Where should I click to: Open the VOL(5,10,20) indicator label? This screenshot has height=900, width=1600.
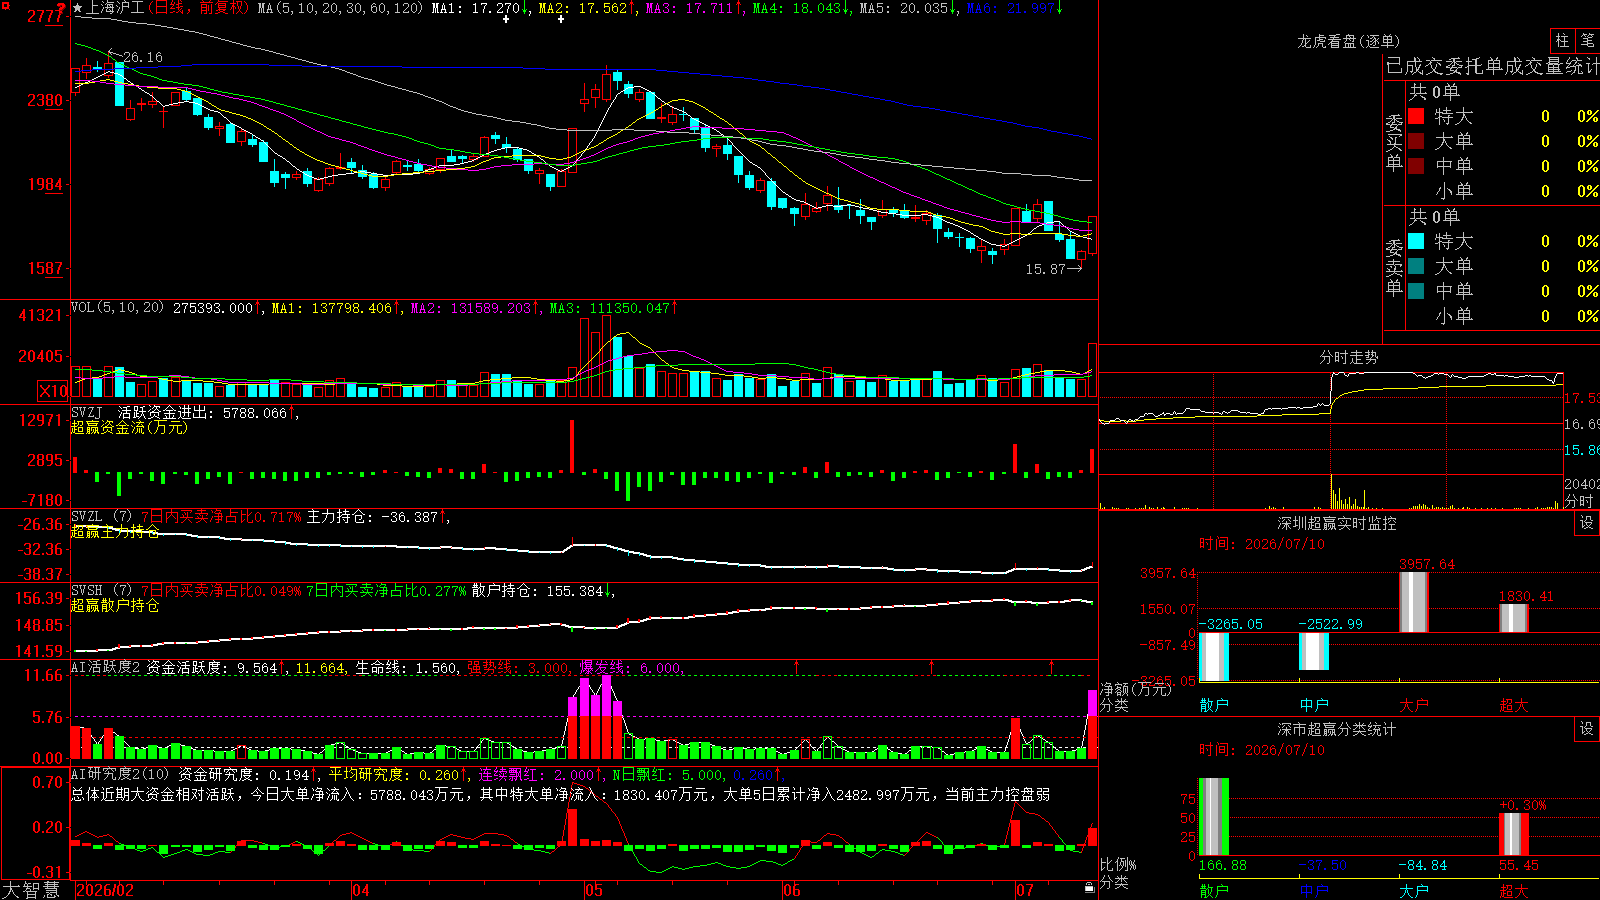tap(118, 307)
